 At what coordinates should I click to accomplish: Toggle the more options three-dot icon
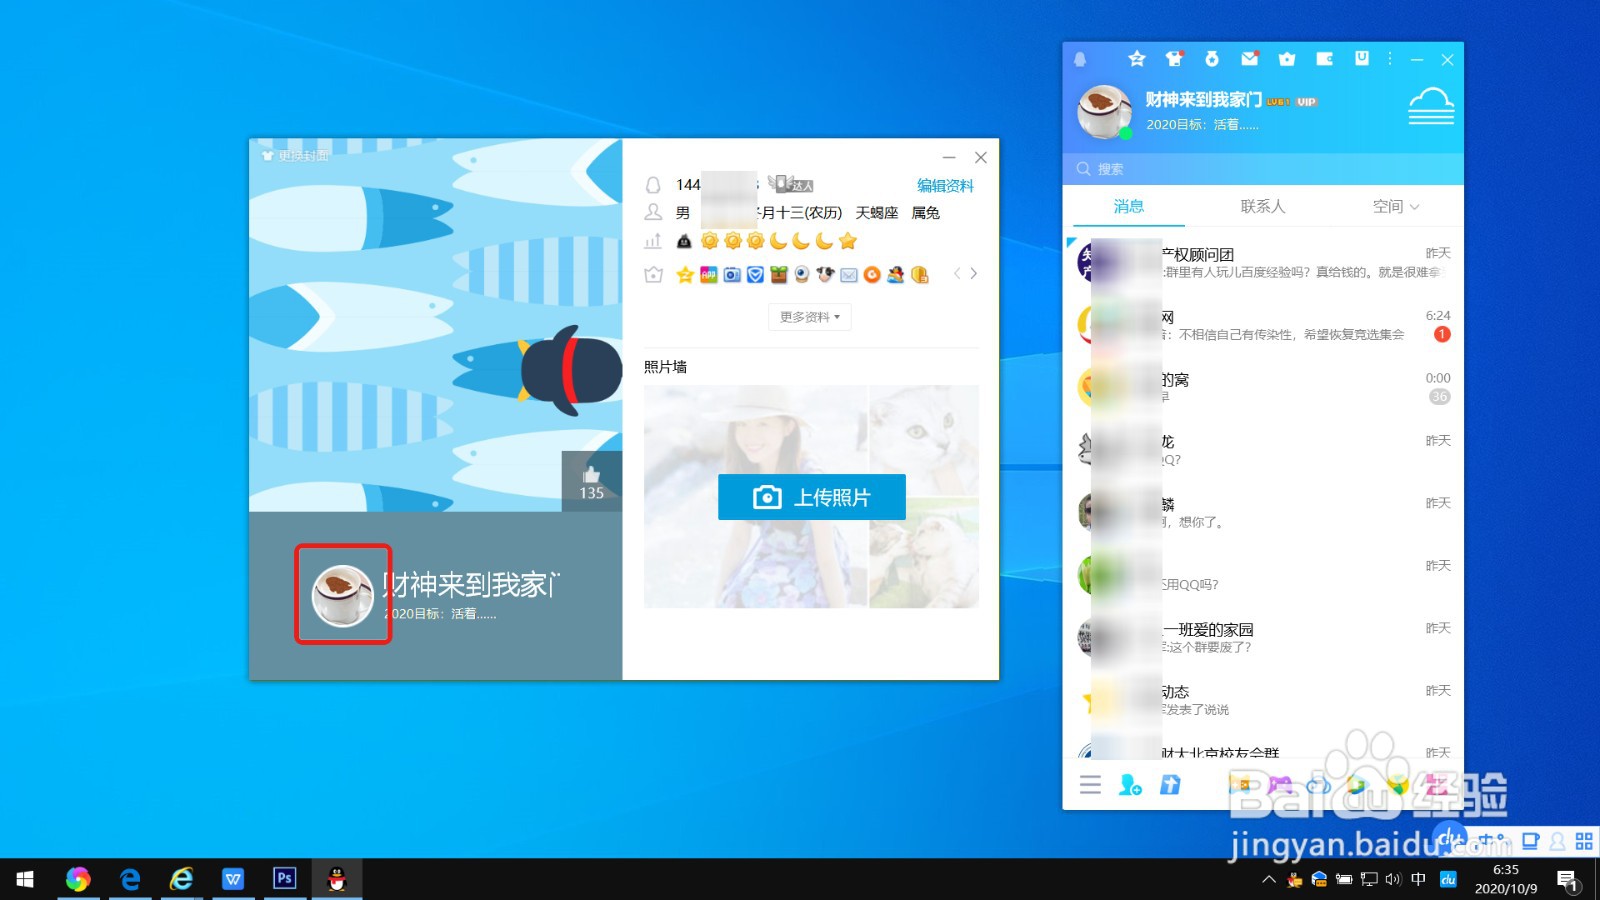click(x=1388, y=59)
